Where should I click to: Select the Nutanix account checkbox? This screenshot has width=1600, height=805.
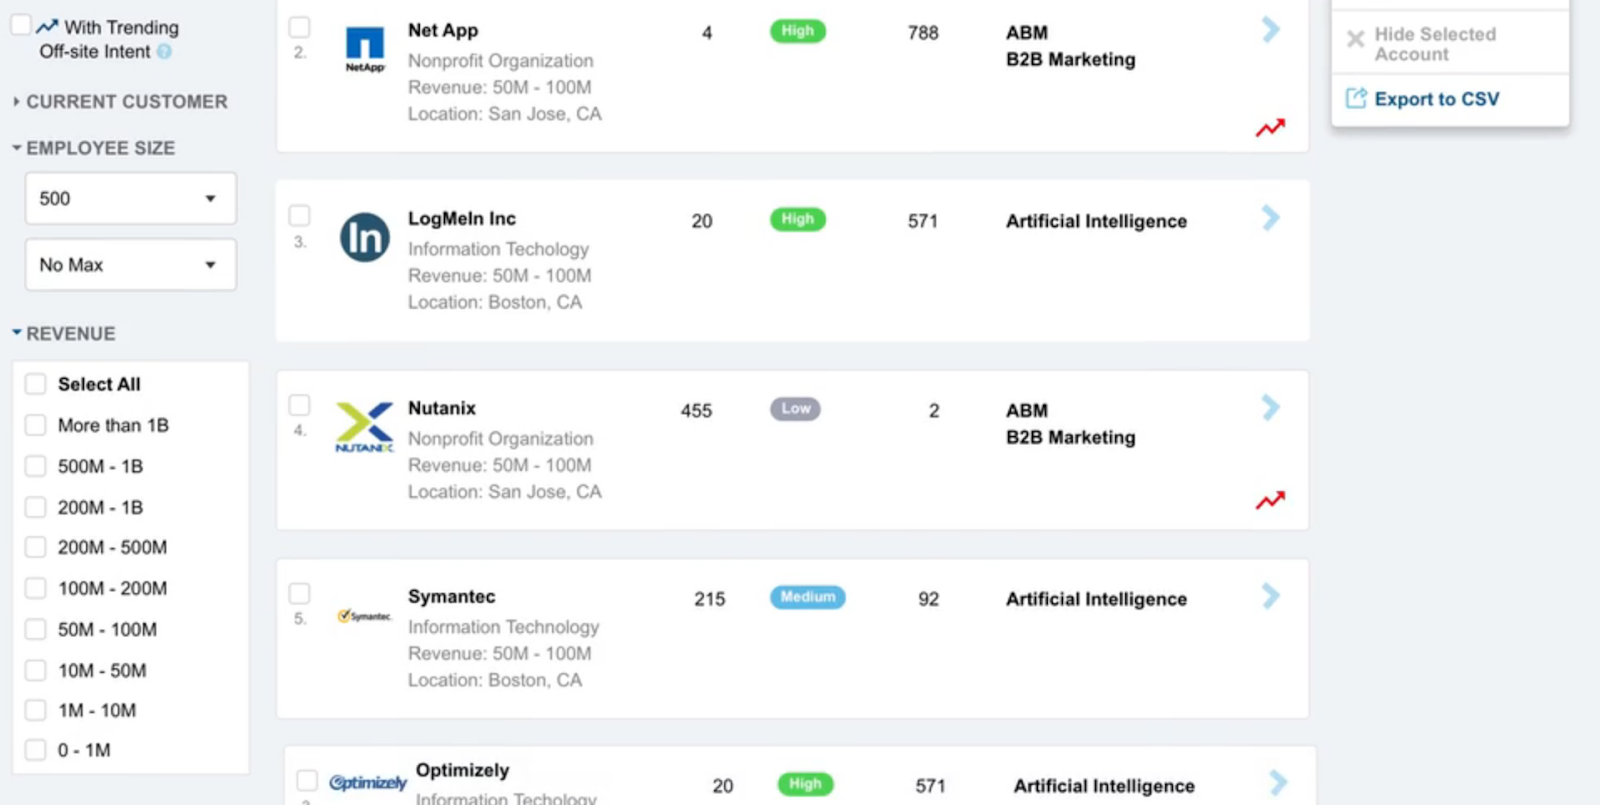point(299,405)
